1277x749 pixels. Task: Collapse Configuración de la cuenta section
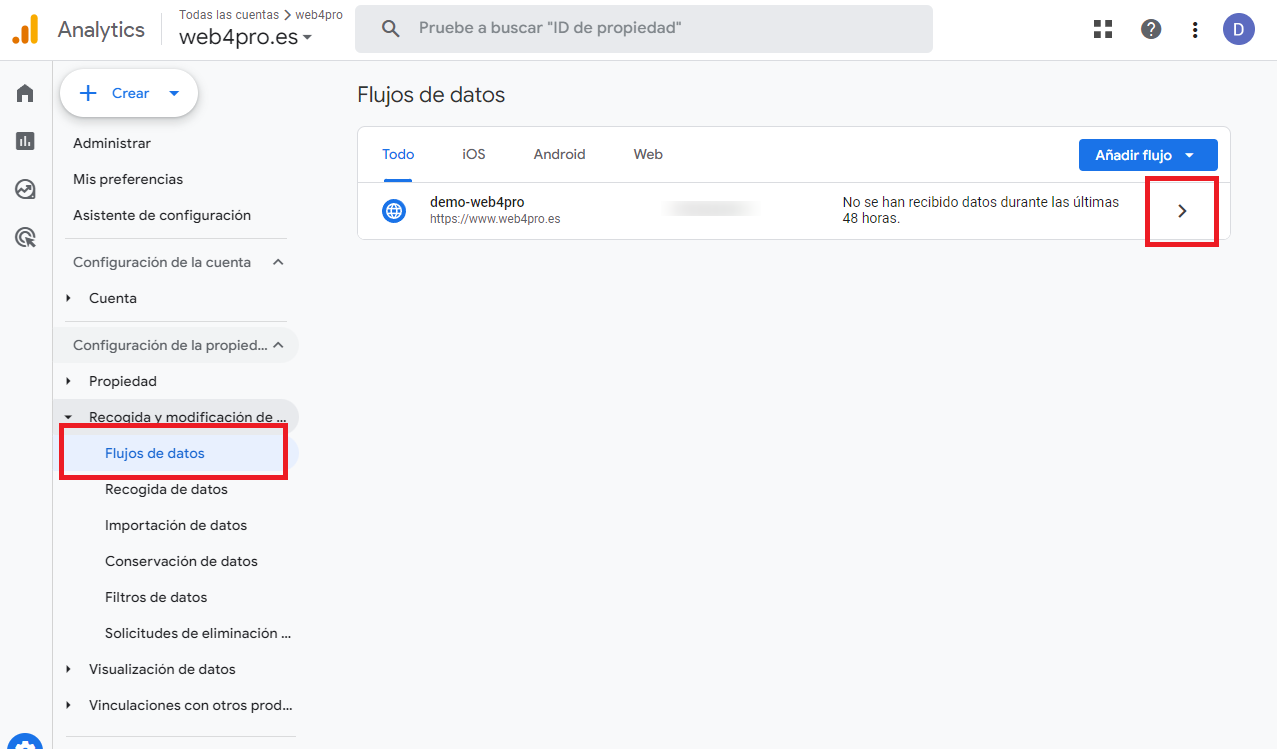[278, 262]
